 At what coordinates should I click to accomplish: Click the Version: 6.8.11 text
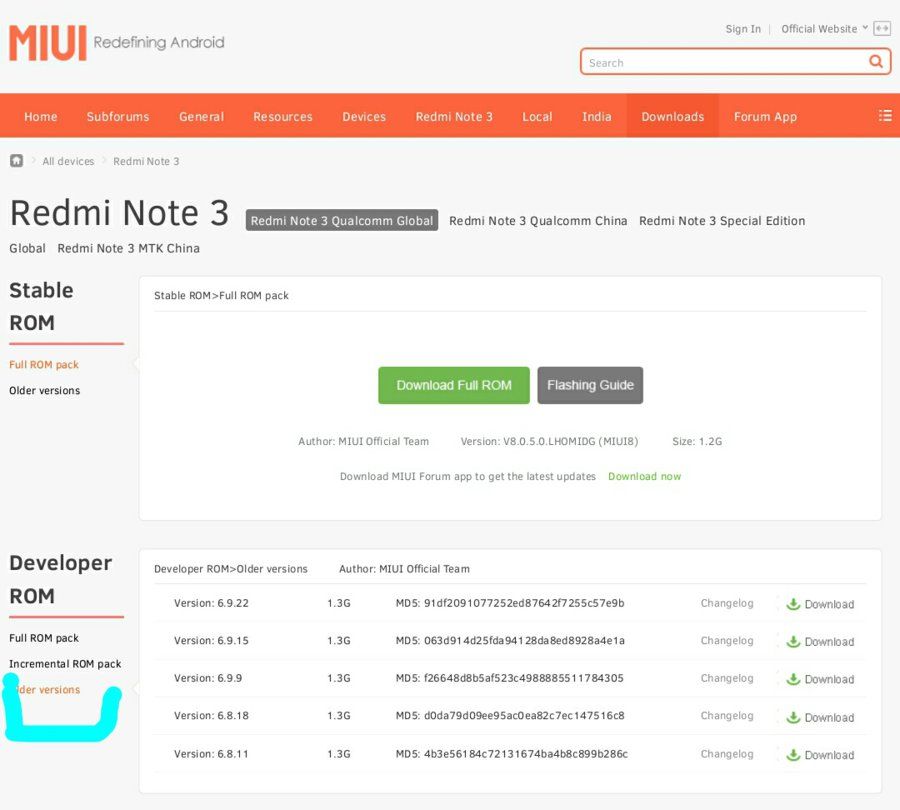pyautogui.click(x=211, y=754)
